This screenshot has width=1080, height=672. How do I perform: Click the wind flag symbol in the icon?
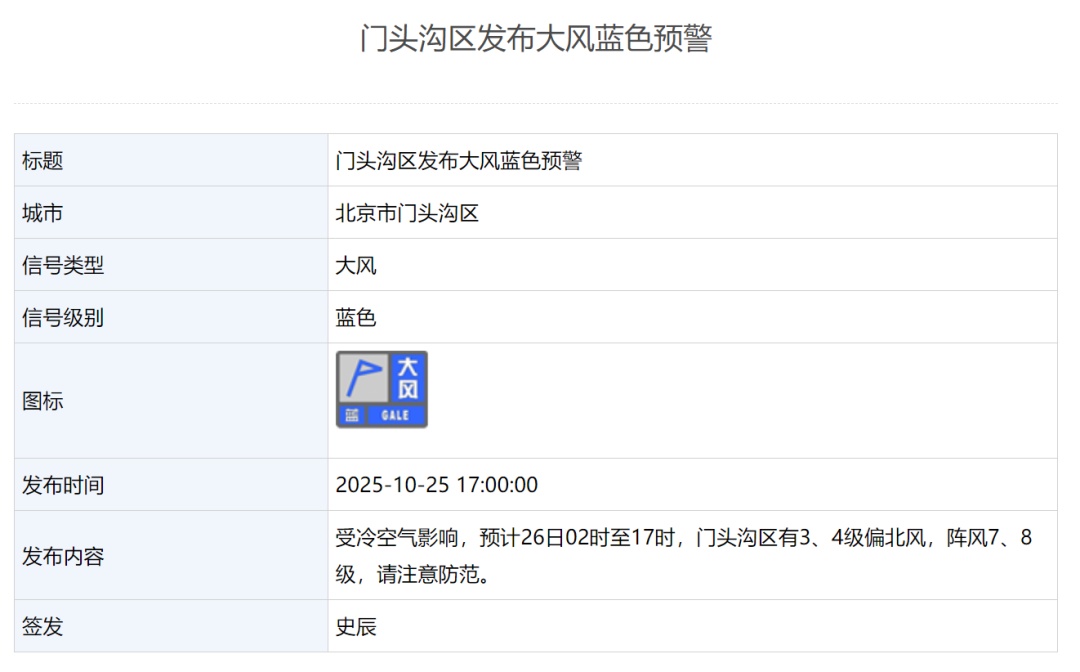366,378
